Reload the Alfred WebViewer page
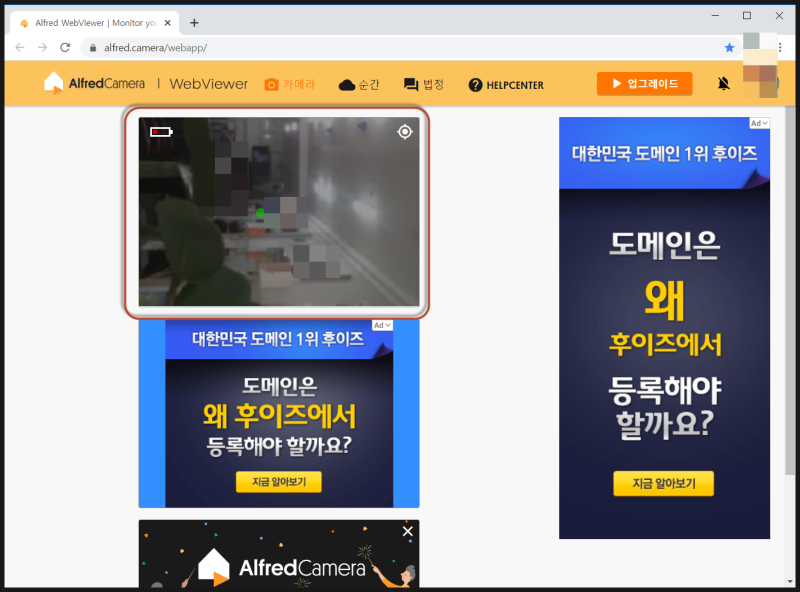Image resolution: width=800 pixels, height=592 pixels. (x=65, y=47)
